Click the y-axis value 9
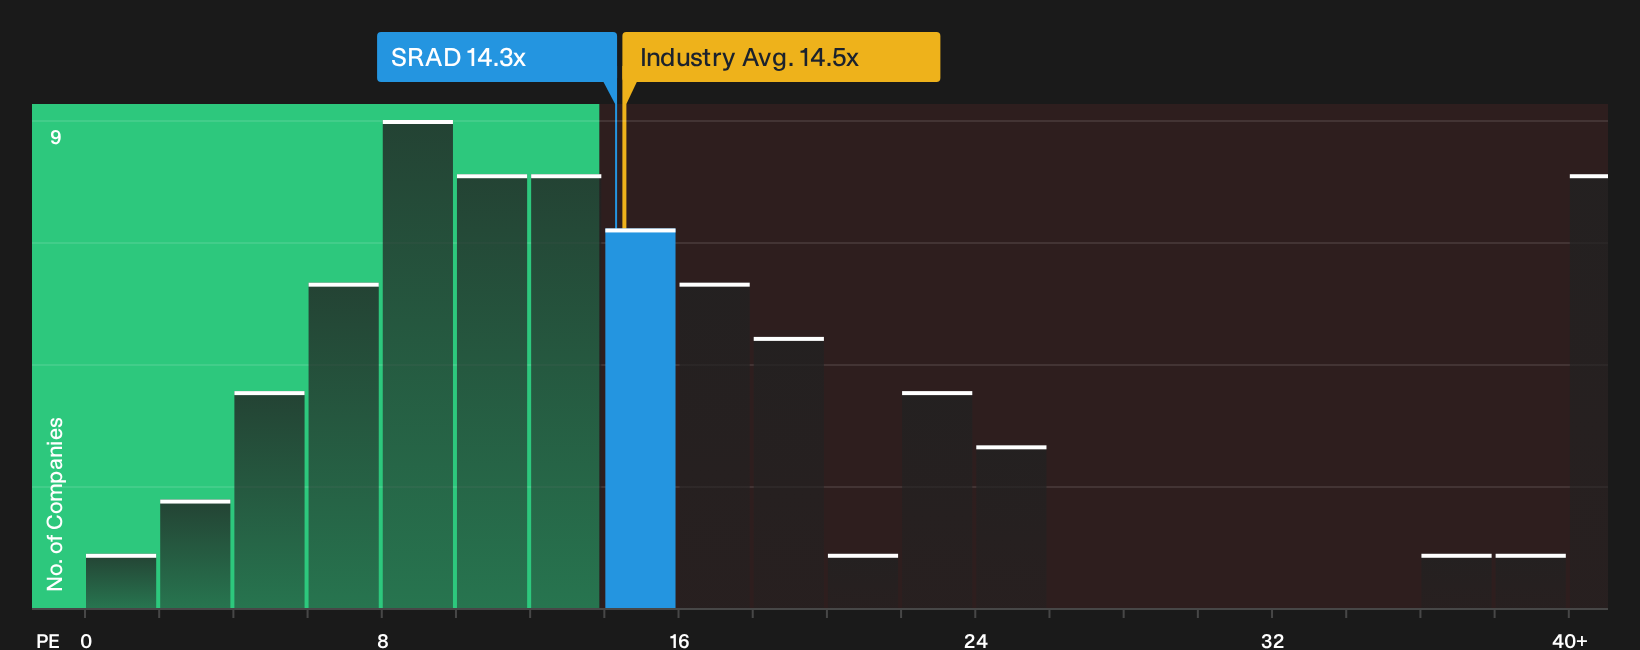1640x650 pixels. tap(56, 137)
